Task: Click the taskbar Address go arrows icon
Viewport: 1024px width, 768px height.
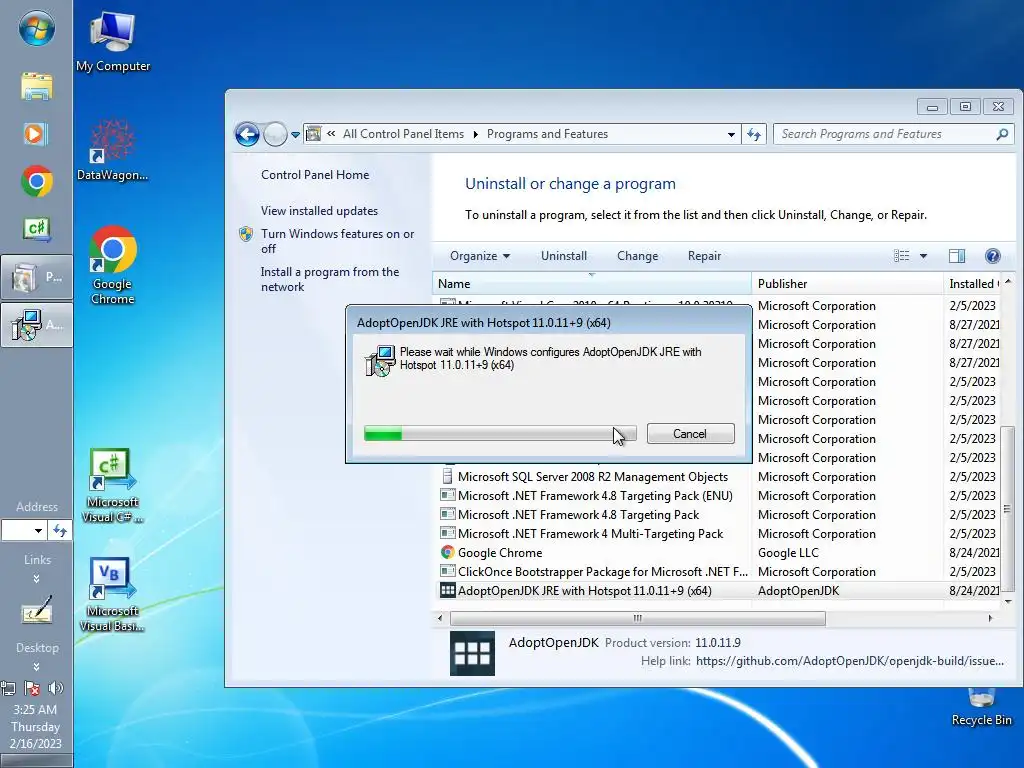Action: point(60,530)
